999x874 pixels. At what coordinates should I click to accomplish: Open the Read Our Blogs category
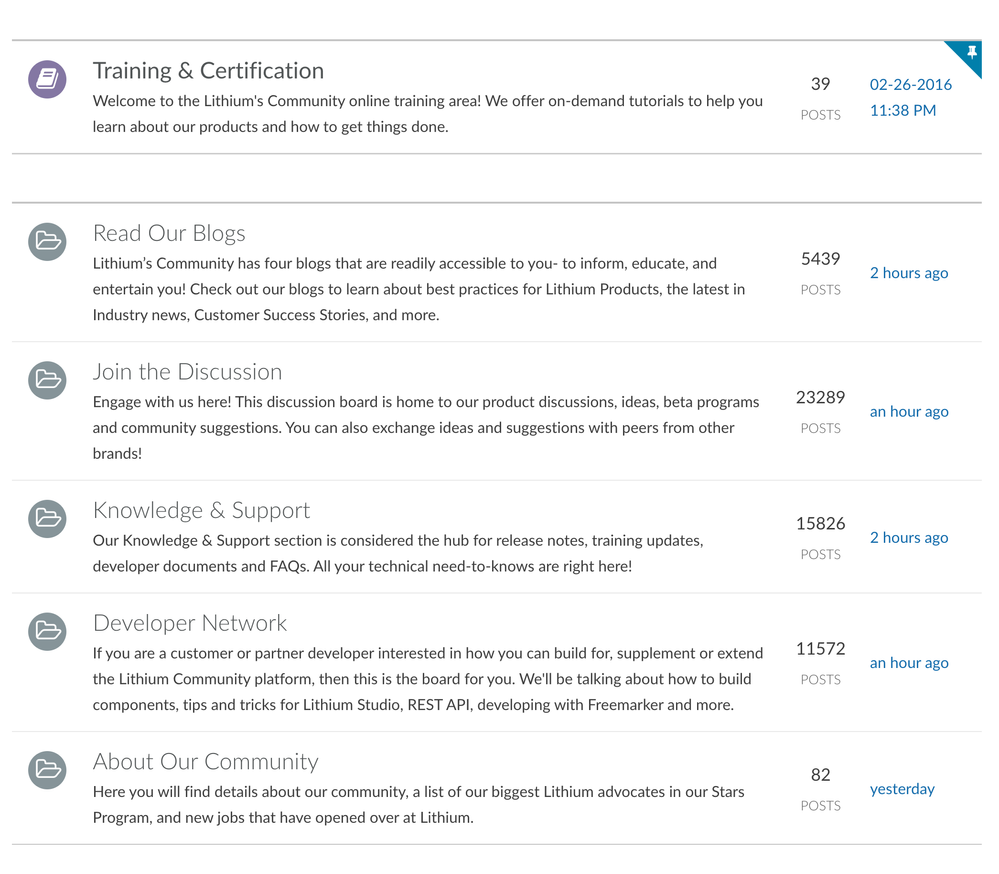click(169, 234)
